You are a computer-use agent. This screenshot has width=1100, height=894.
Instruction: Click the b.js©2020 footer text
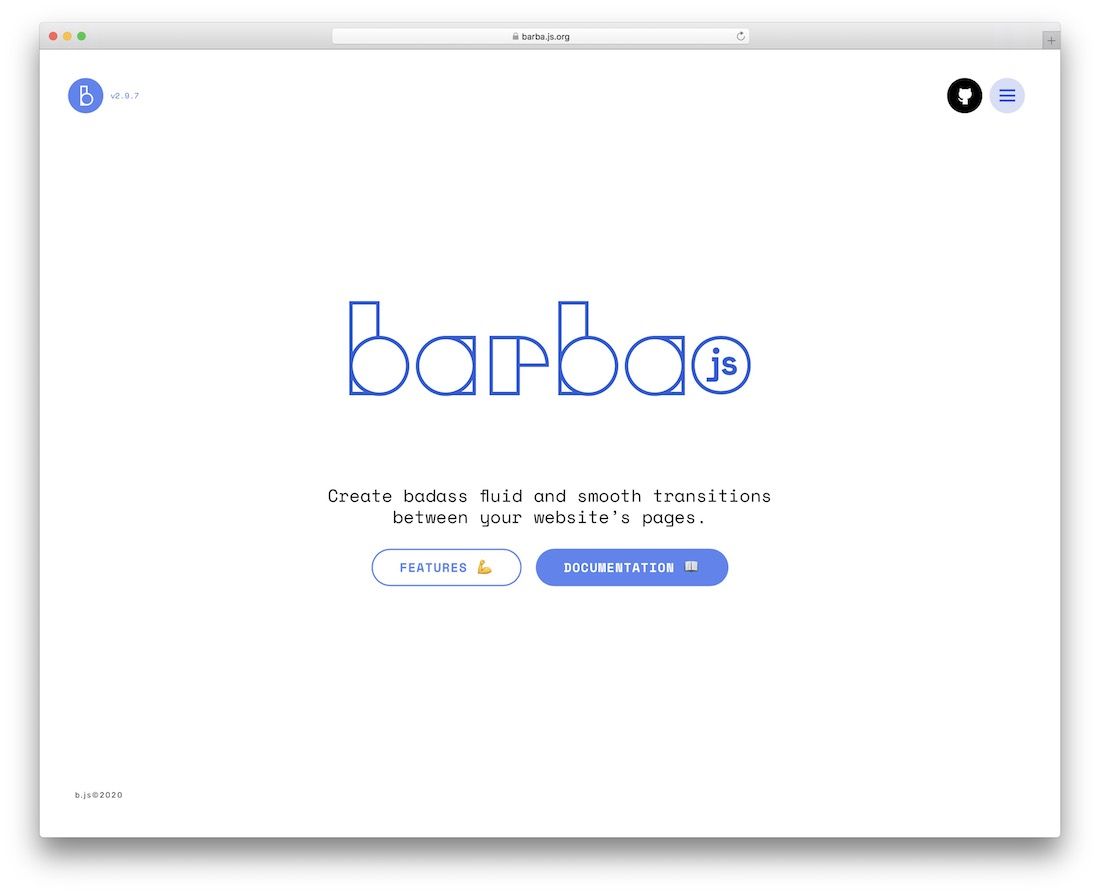(x=99, y=795)
